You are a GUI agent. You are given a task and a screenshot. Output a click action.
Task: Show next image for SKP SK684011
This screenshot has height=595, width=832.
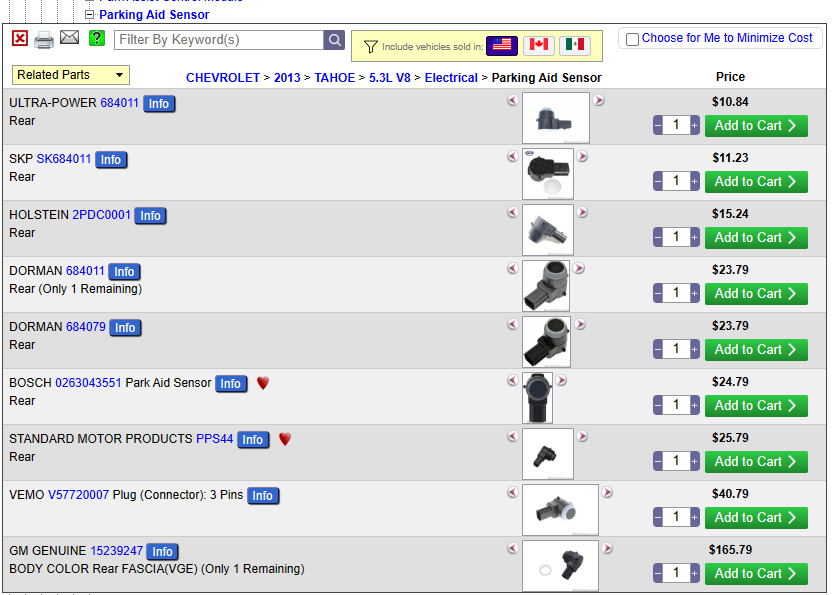click(582, 156)
